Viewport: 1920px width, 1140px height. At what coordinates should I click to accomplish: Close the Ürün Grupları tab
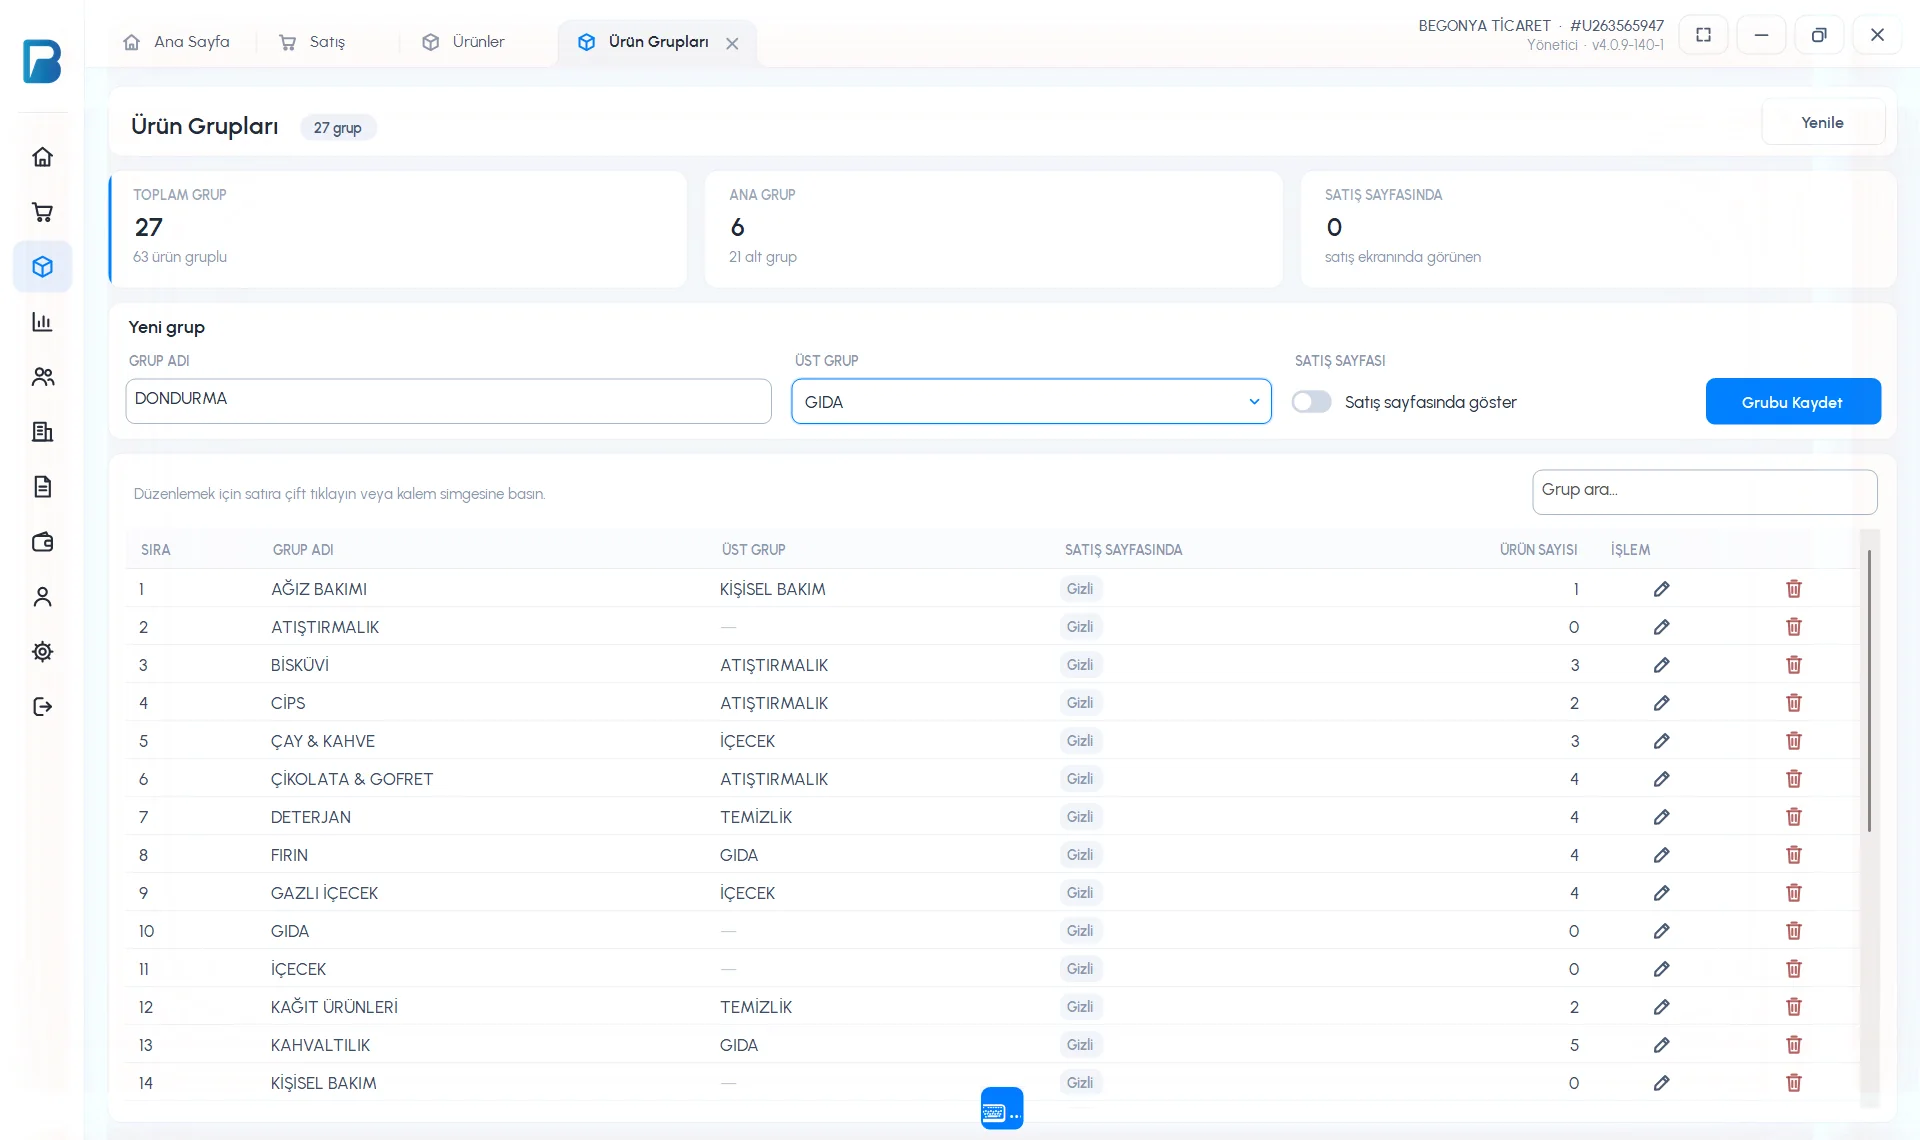tap(732, 43)
